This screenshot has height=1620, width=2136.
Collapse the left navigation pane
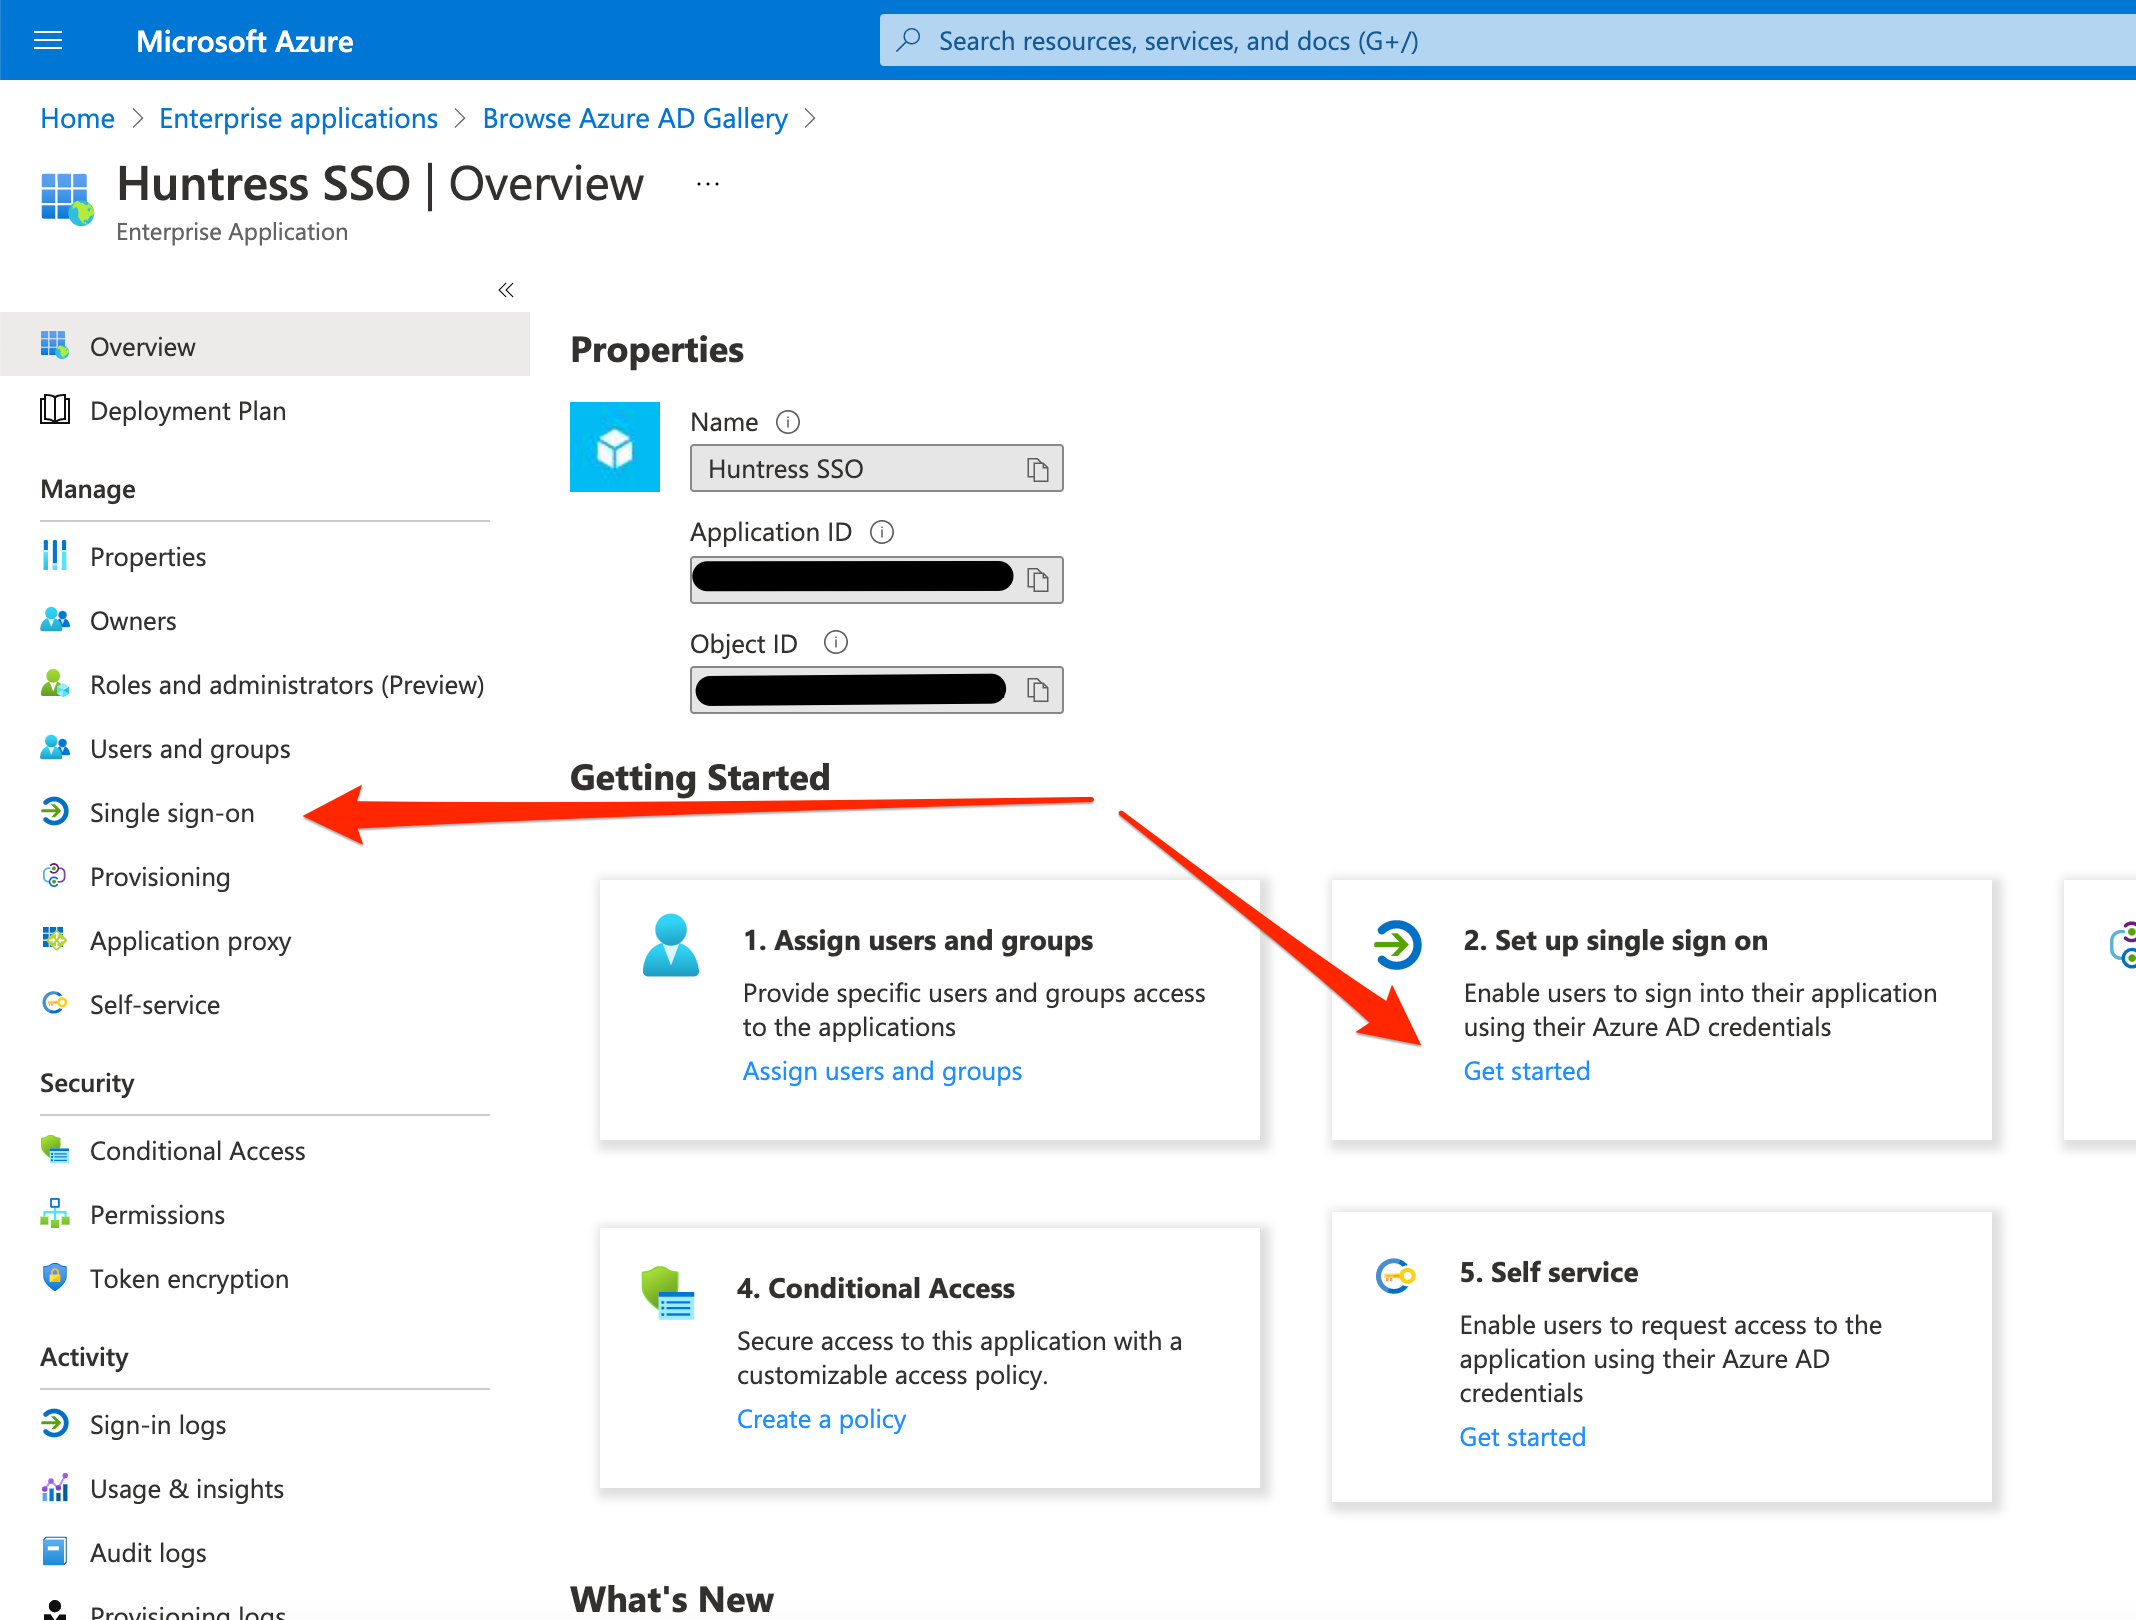tap(506, 290)
